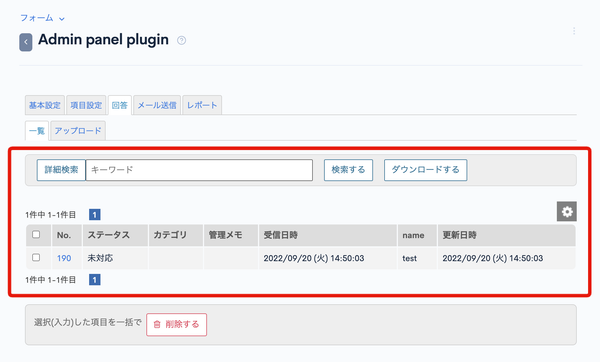Open the レポート tab
The image size is (600, 362).
tap(202, 105)
